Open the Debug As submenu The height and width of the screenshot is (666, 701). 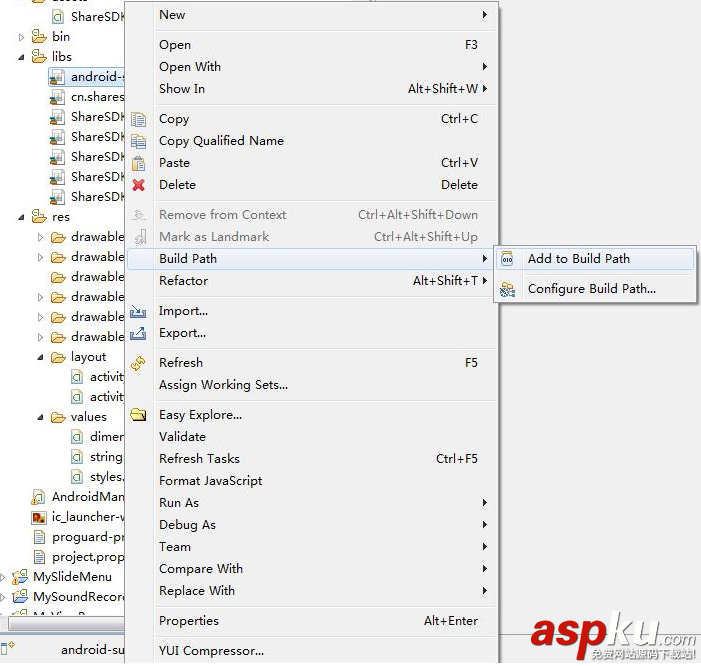[x=313, y=525]
